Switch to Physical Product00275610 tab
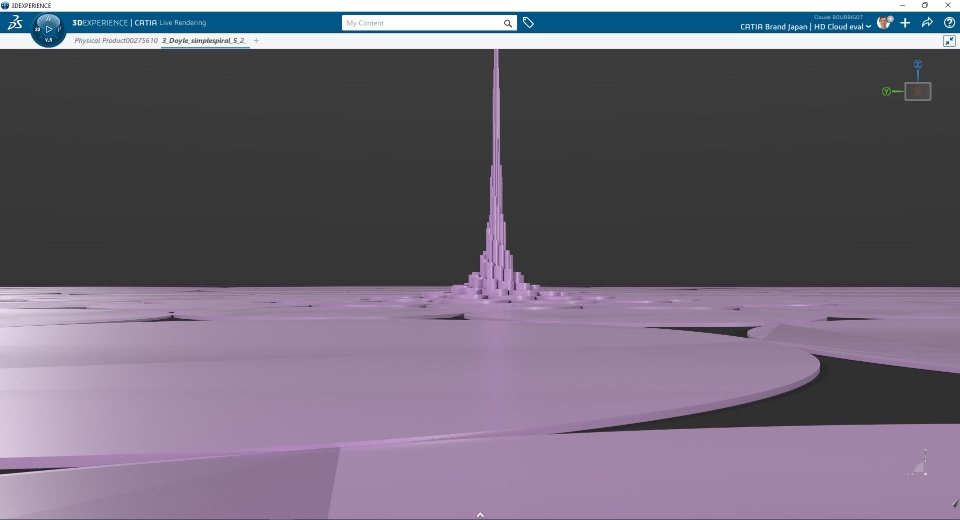 pos(116,40)
